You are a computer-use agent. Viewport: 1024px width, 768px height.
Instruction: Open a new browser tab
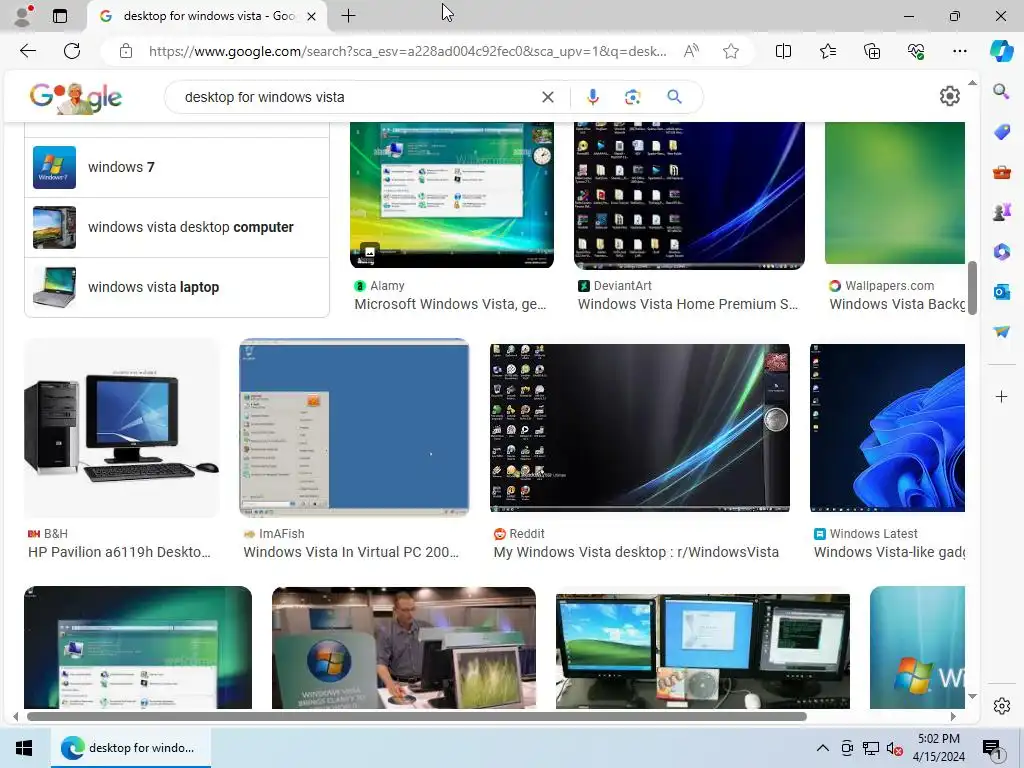point(349,16)
